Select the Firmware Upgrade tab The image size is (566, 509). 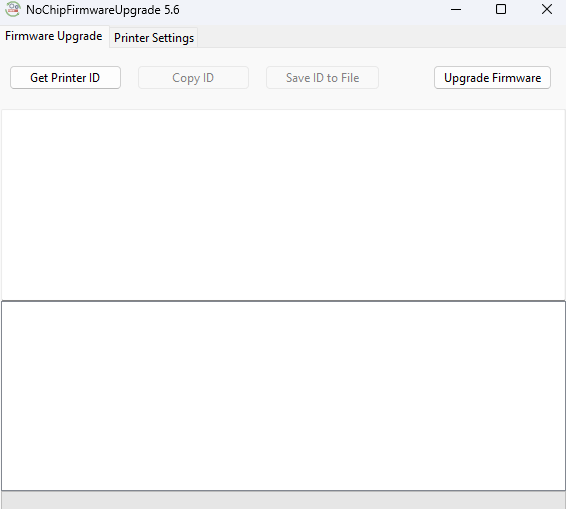point(54,36)
